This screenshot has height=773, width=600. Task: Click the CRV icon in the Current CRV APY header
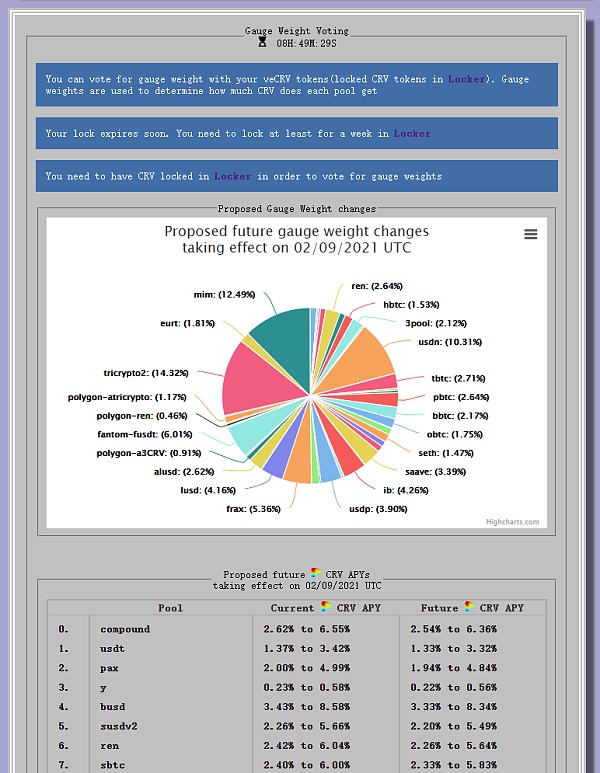[x=325, y=607]
